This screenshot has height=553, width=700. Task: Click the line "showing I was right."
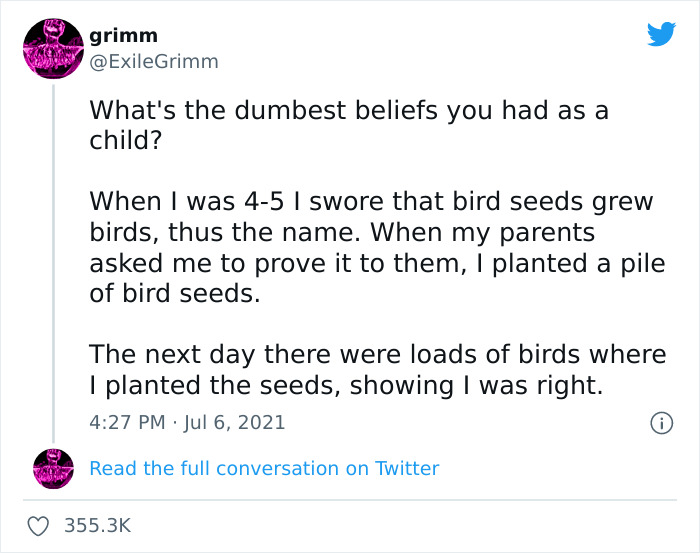(x=345, y=385)
